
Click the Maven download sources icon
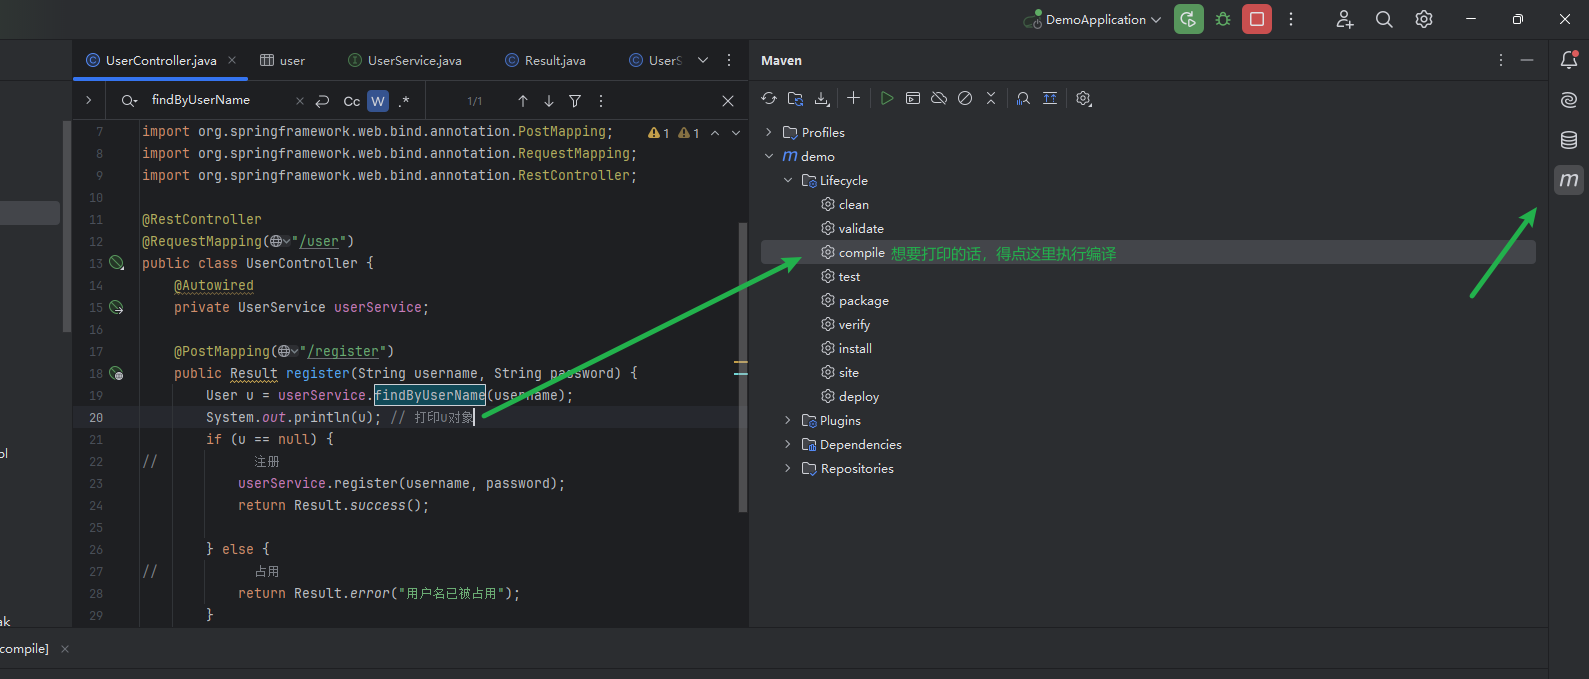[x=822, y=98]
